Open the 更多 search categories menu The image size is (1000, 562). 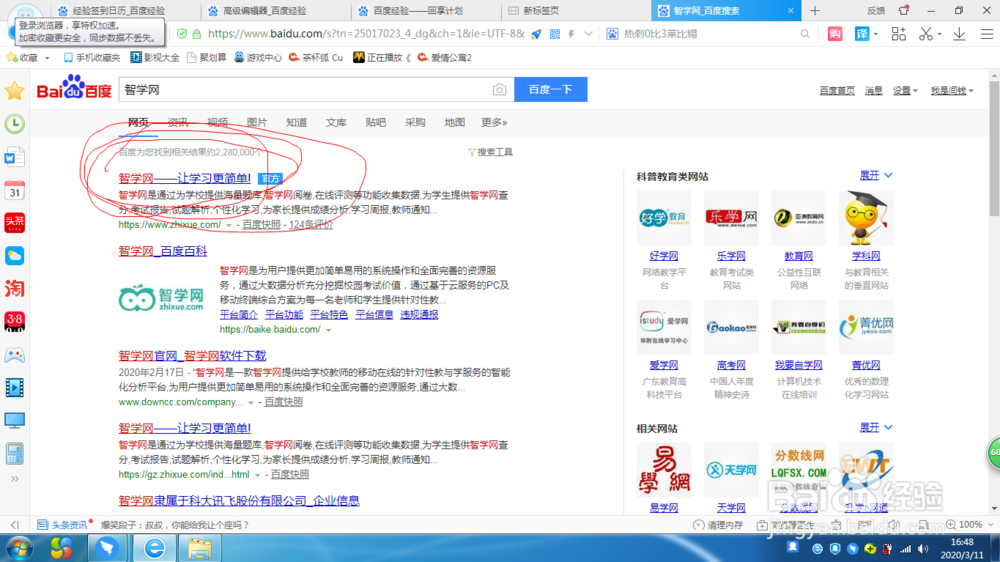coord(494,122)
